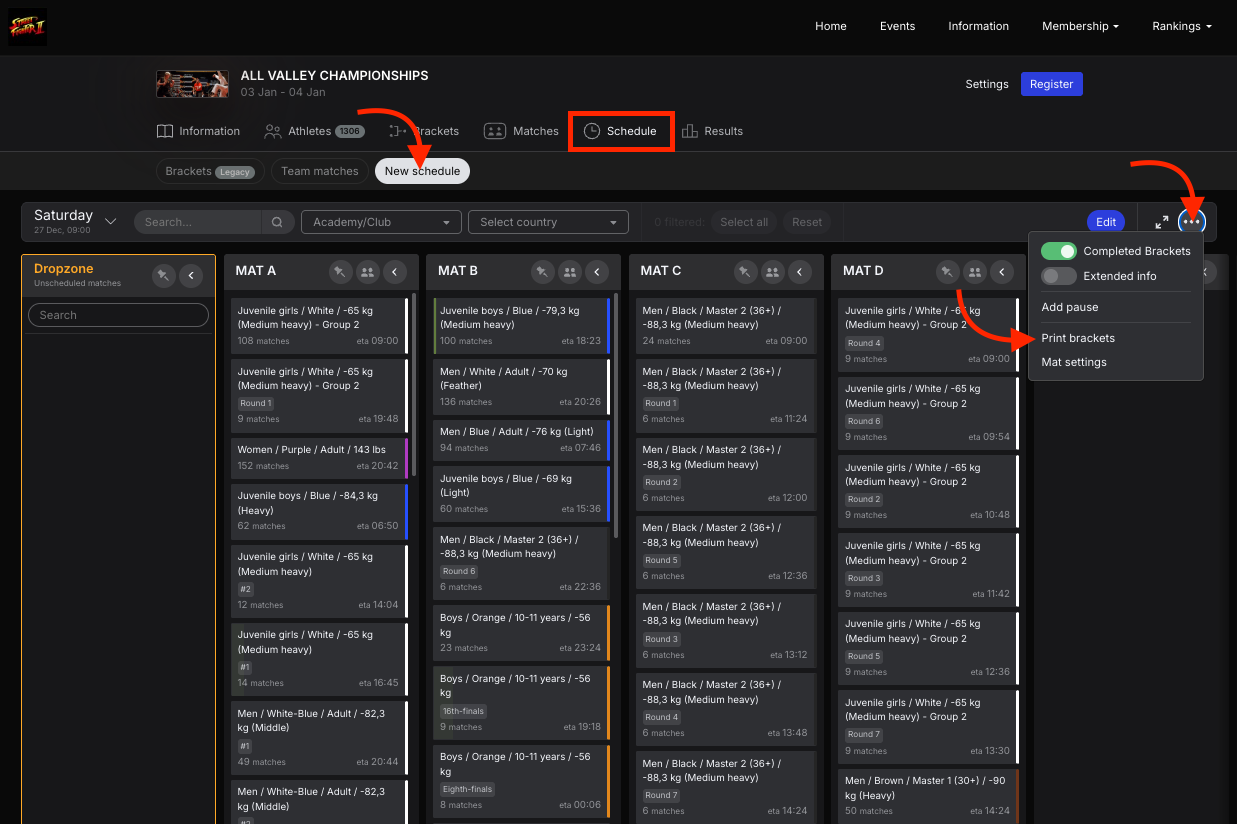Screen dimensions: 1237x824
Task: Toggle the Completed Brackets switch
Action: coord(1059,251)
